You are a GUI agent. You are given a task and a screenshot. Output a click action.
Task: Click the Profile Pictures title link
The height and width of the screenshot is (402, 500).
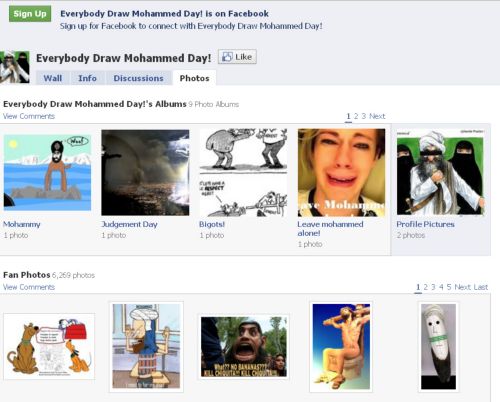[425, 224]
